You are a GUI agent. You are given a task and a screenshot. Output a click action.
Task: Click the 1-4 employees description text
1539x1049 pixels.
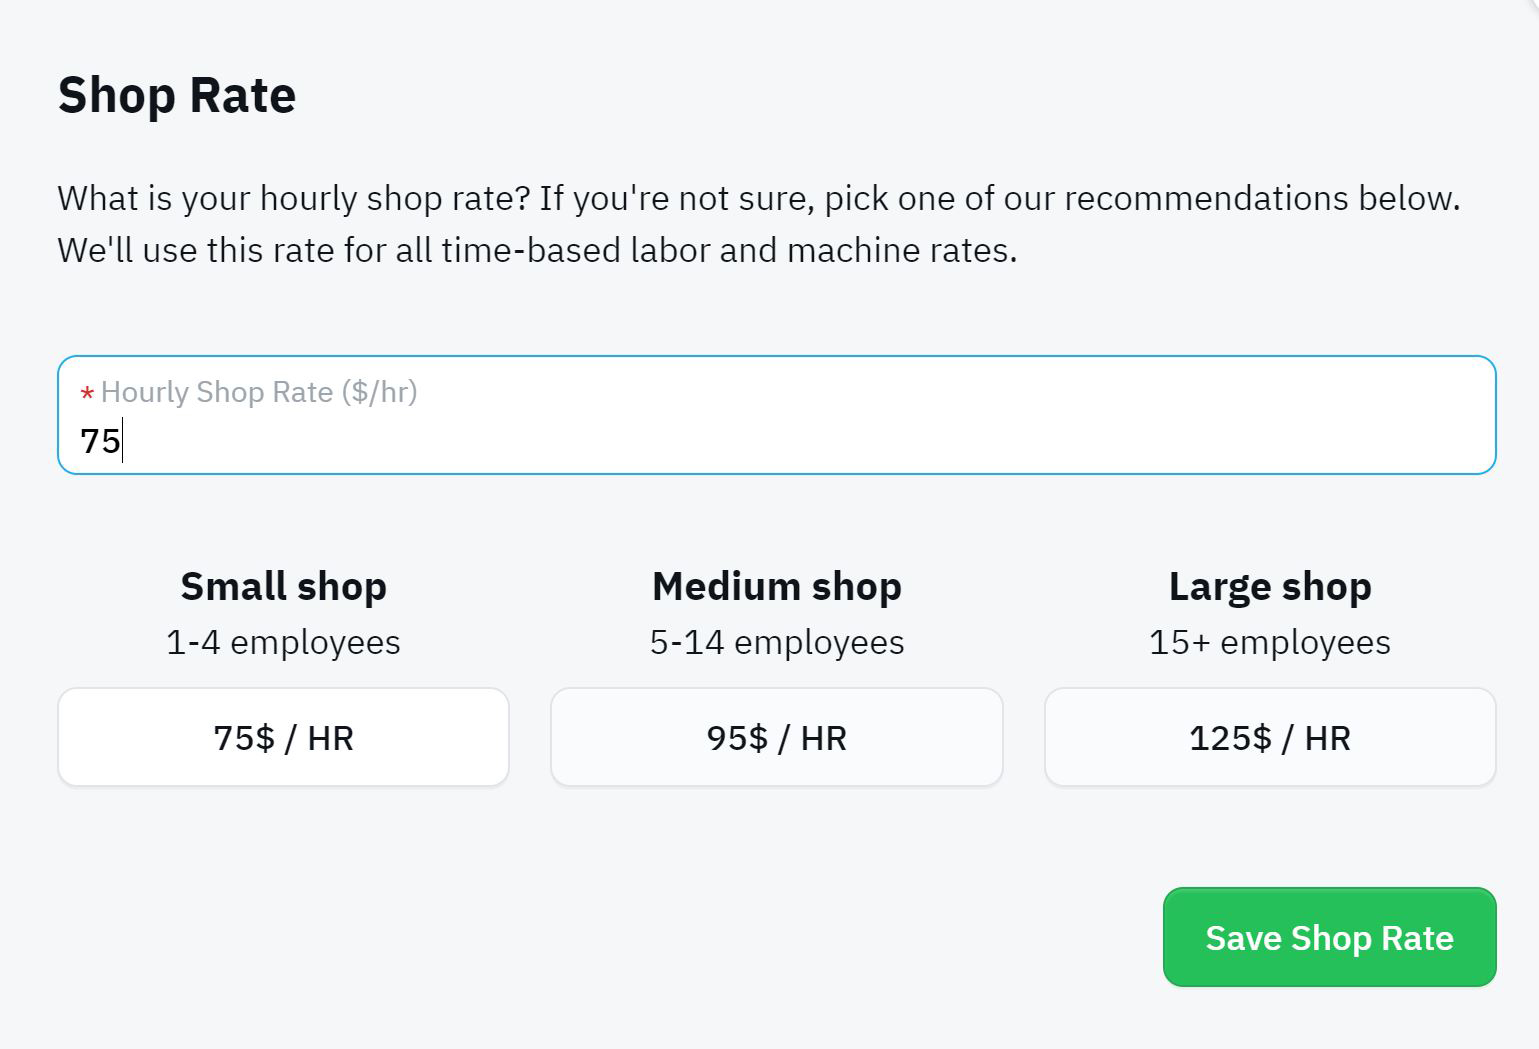click(x=283, y=642)
